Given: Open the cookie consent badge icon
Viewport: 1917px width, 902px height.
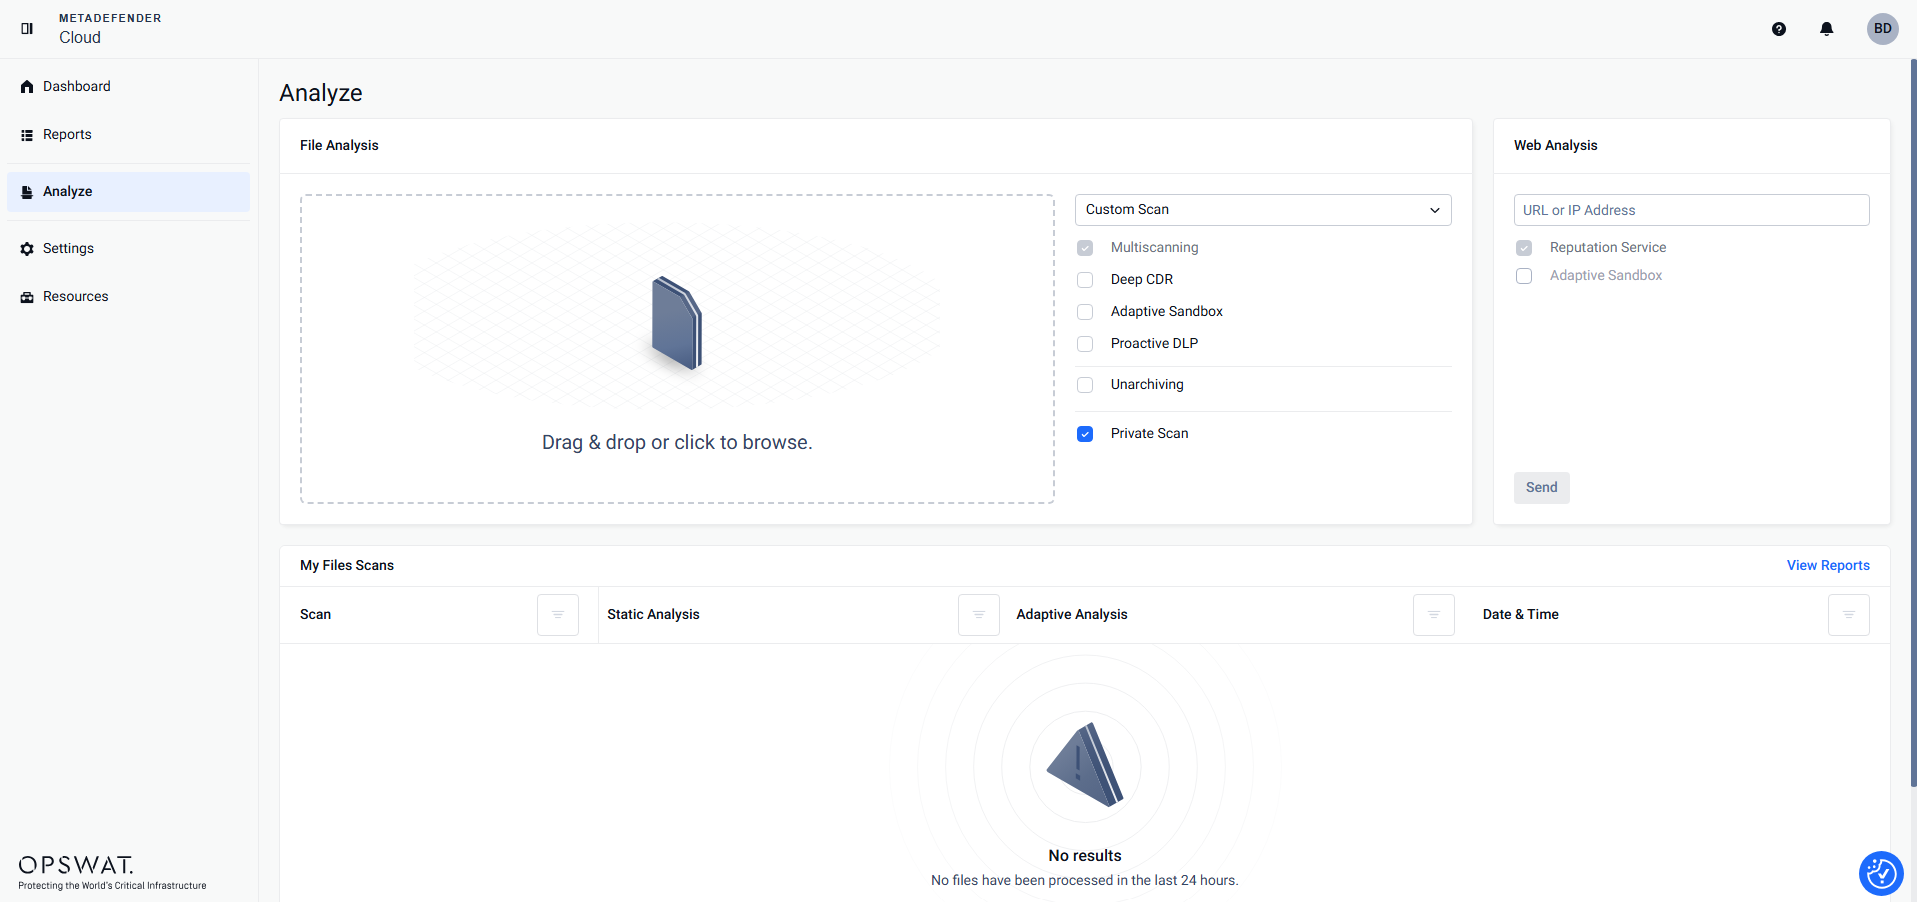Looking at the screenshot, I should pos(1881,873).
